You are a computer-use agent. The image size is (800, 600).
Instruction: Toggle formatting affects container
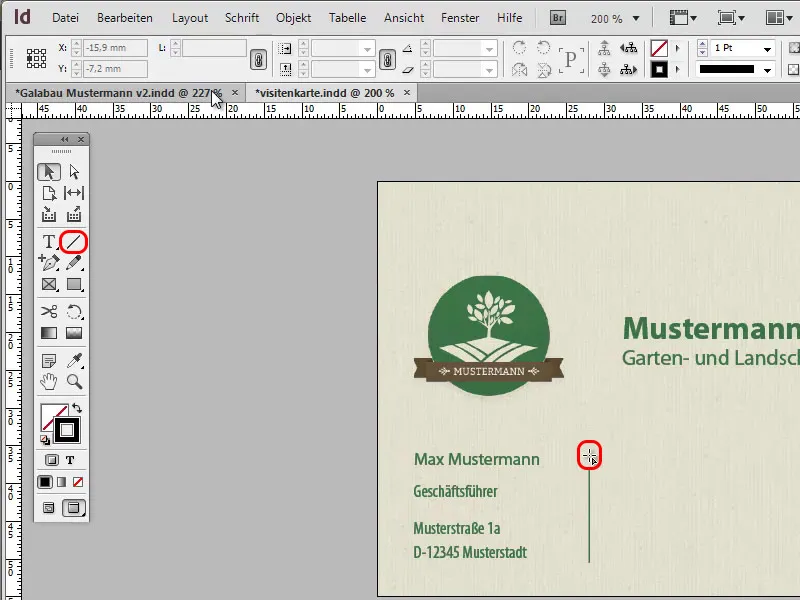(51, 460)
